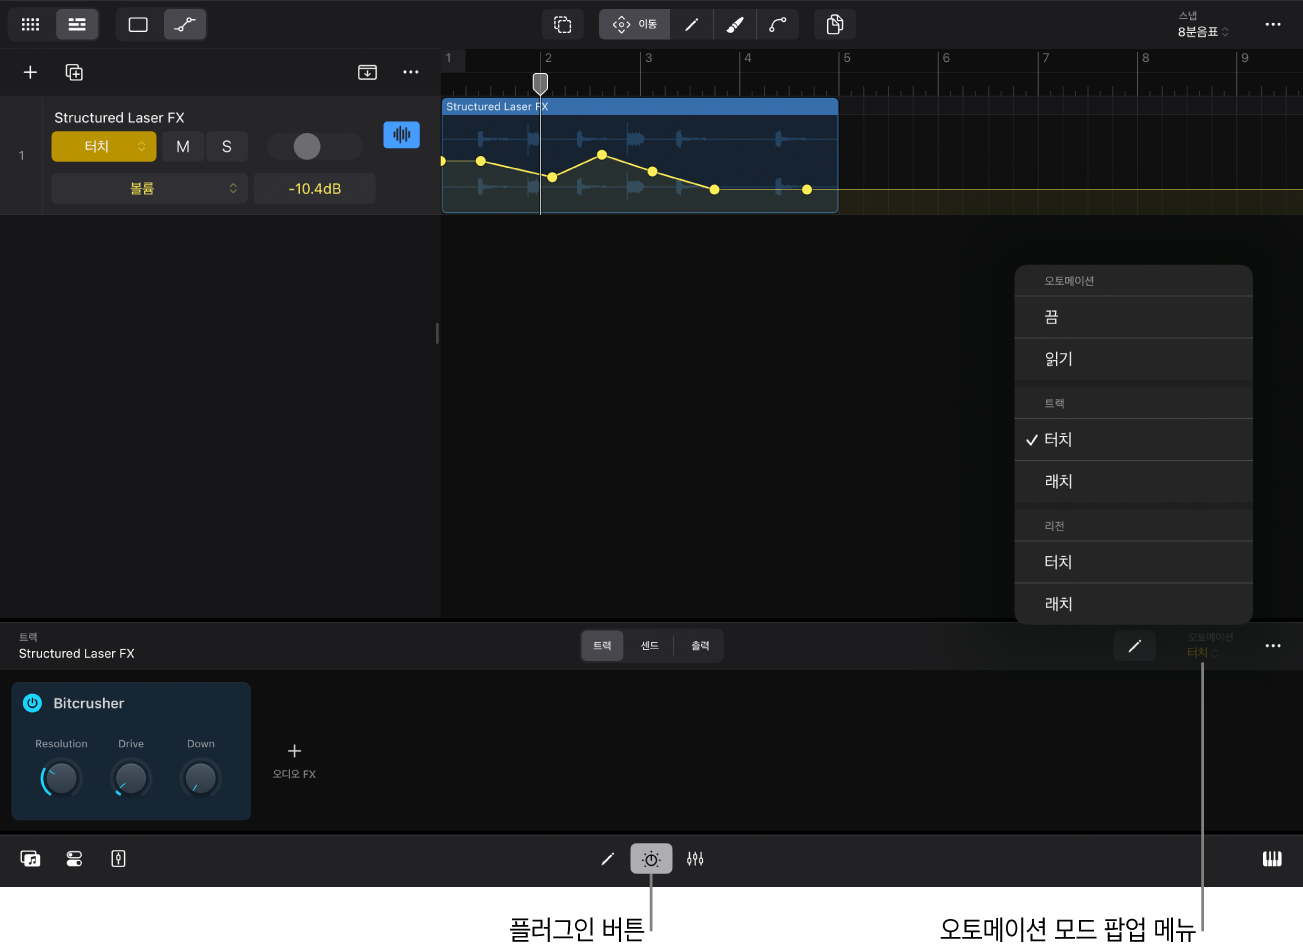Add a new 오디오 FX plugin
Viewport: 1303px width, 952px height.
(294, 759)
